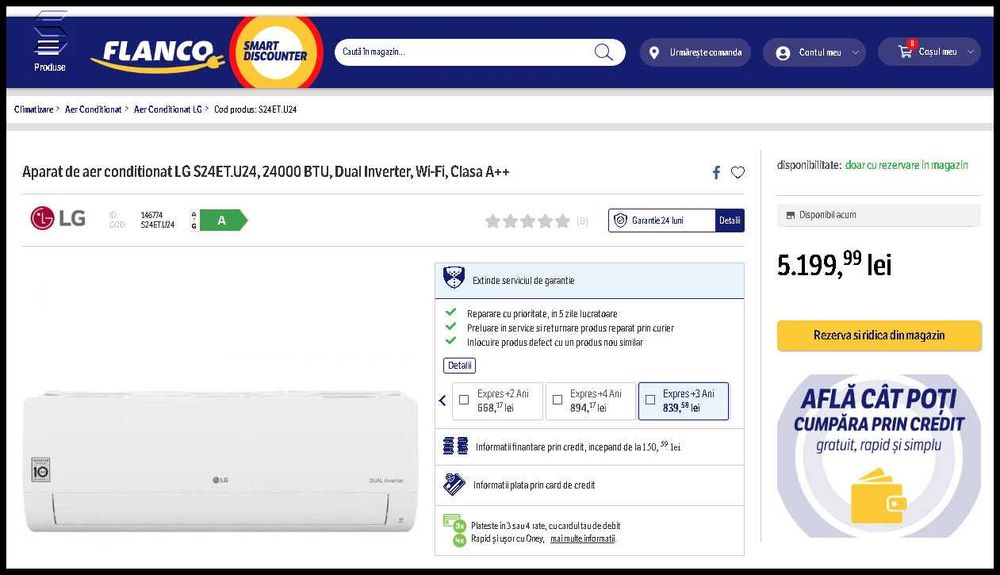Click the search magnifier icon

coord(603,52)
